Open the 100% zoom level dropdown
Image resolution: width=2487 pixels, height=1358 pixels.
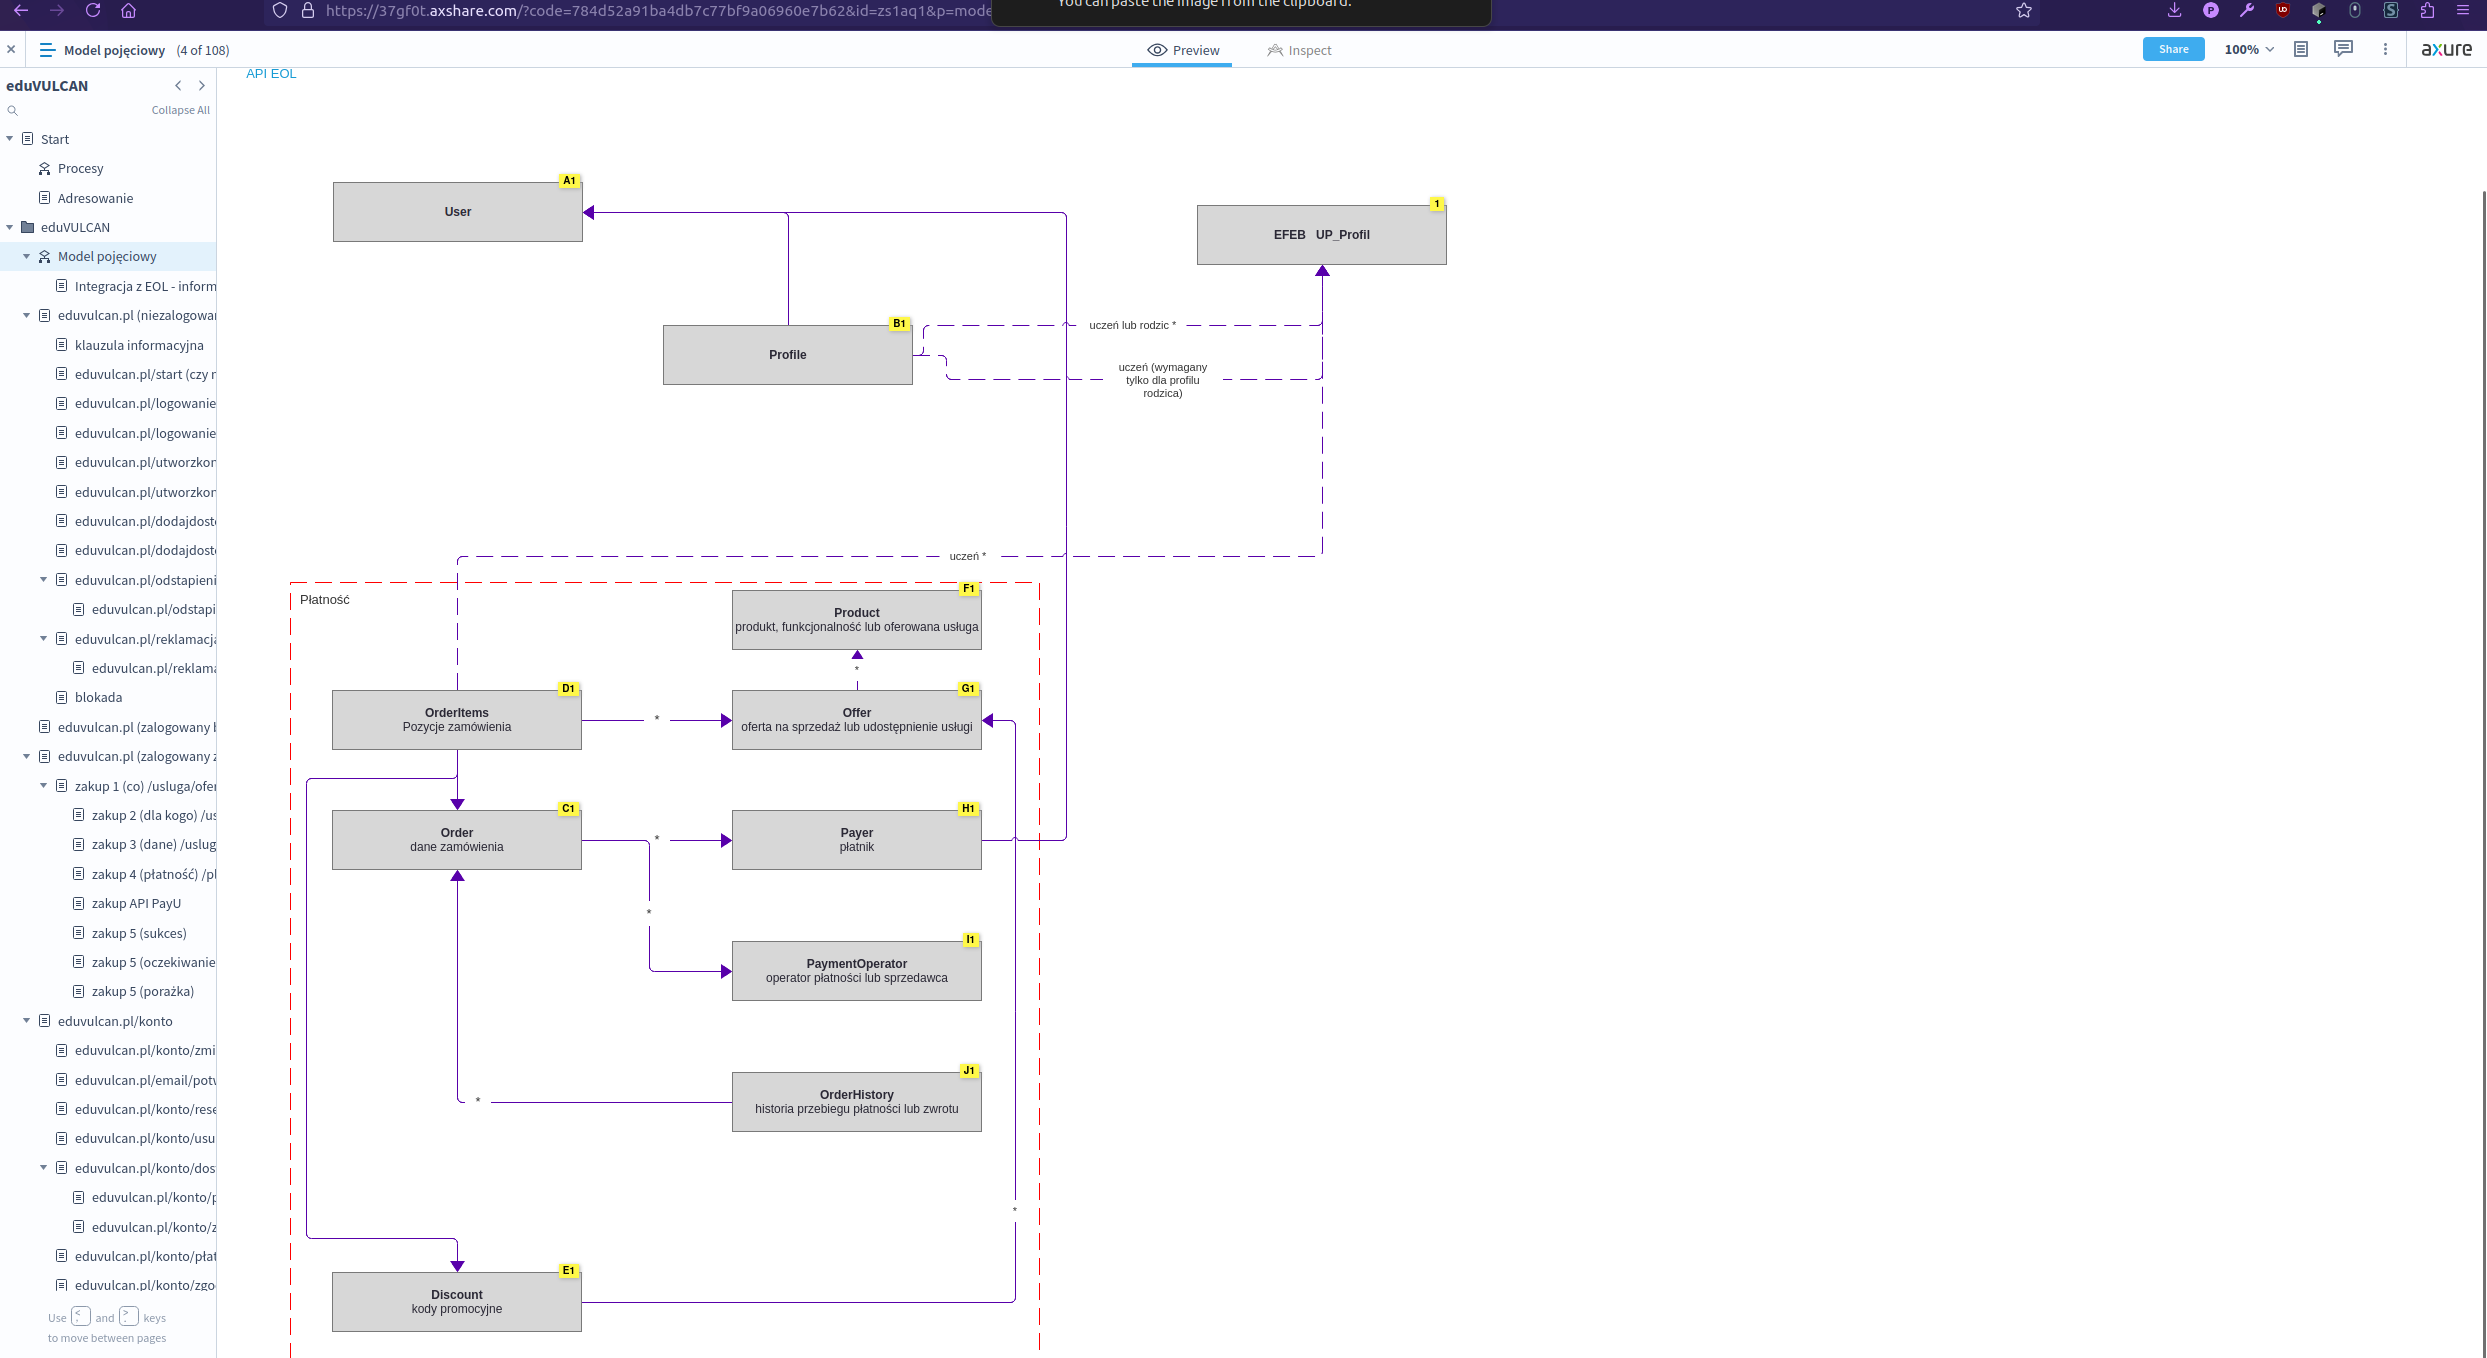coord(2249,49)
